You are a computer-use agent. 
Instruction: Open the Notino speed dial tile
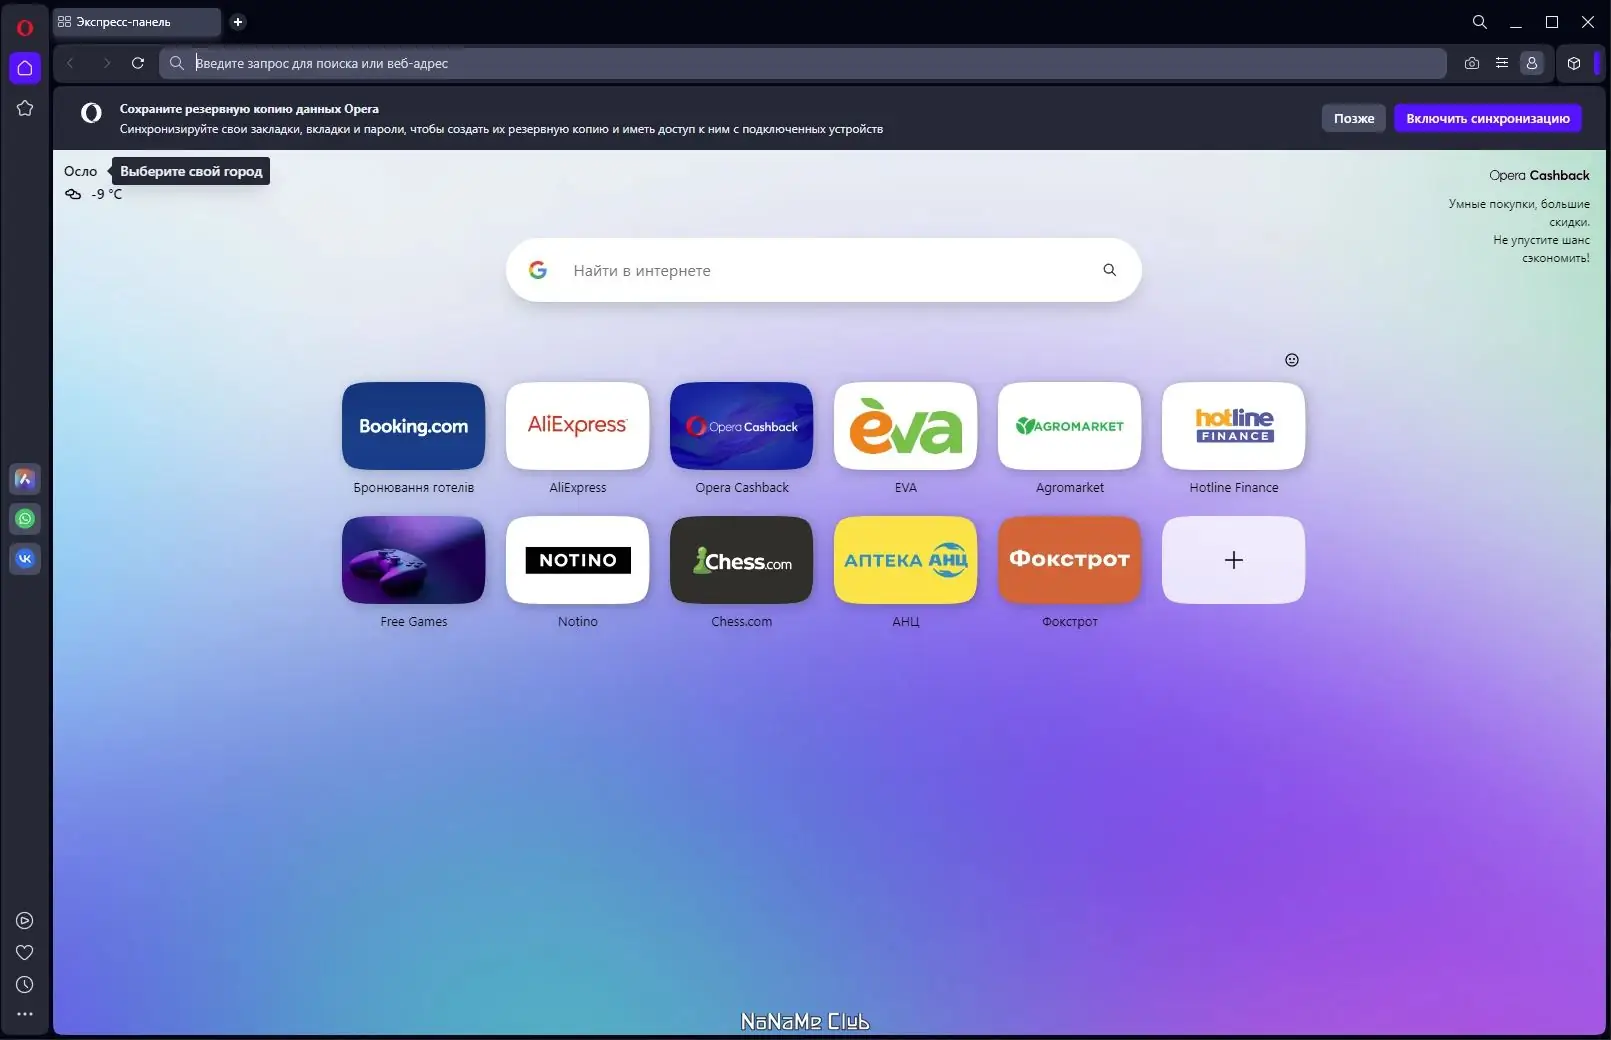(x=578, y=560)
